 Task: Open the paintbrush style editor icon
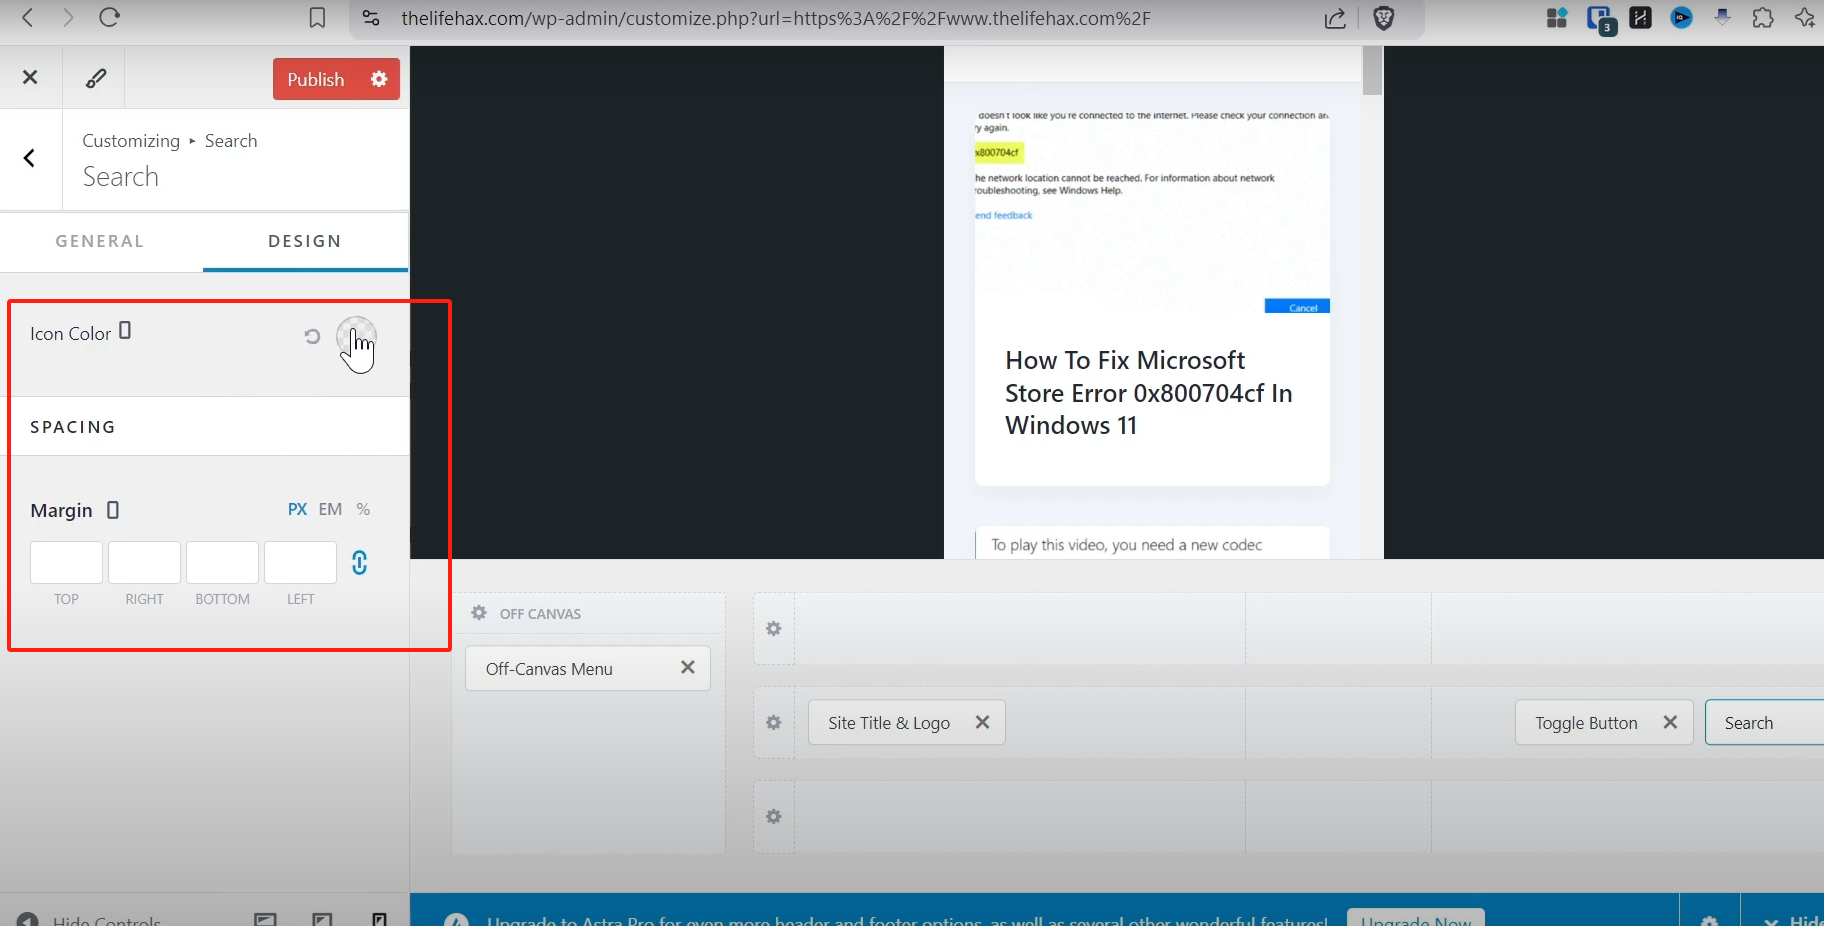[95, 78]
